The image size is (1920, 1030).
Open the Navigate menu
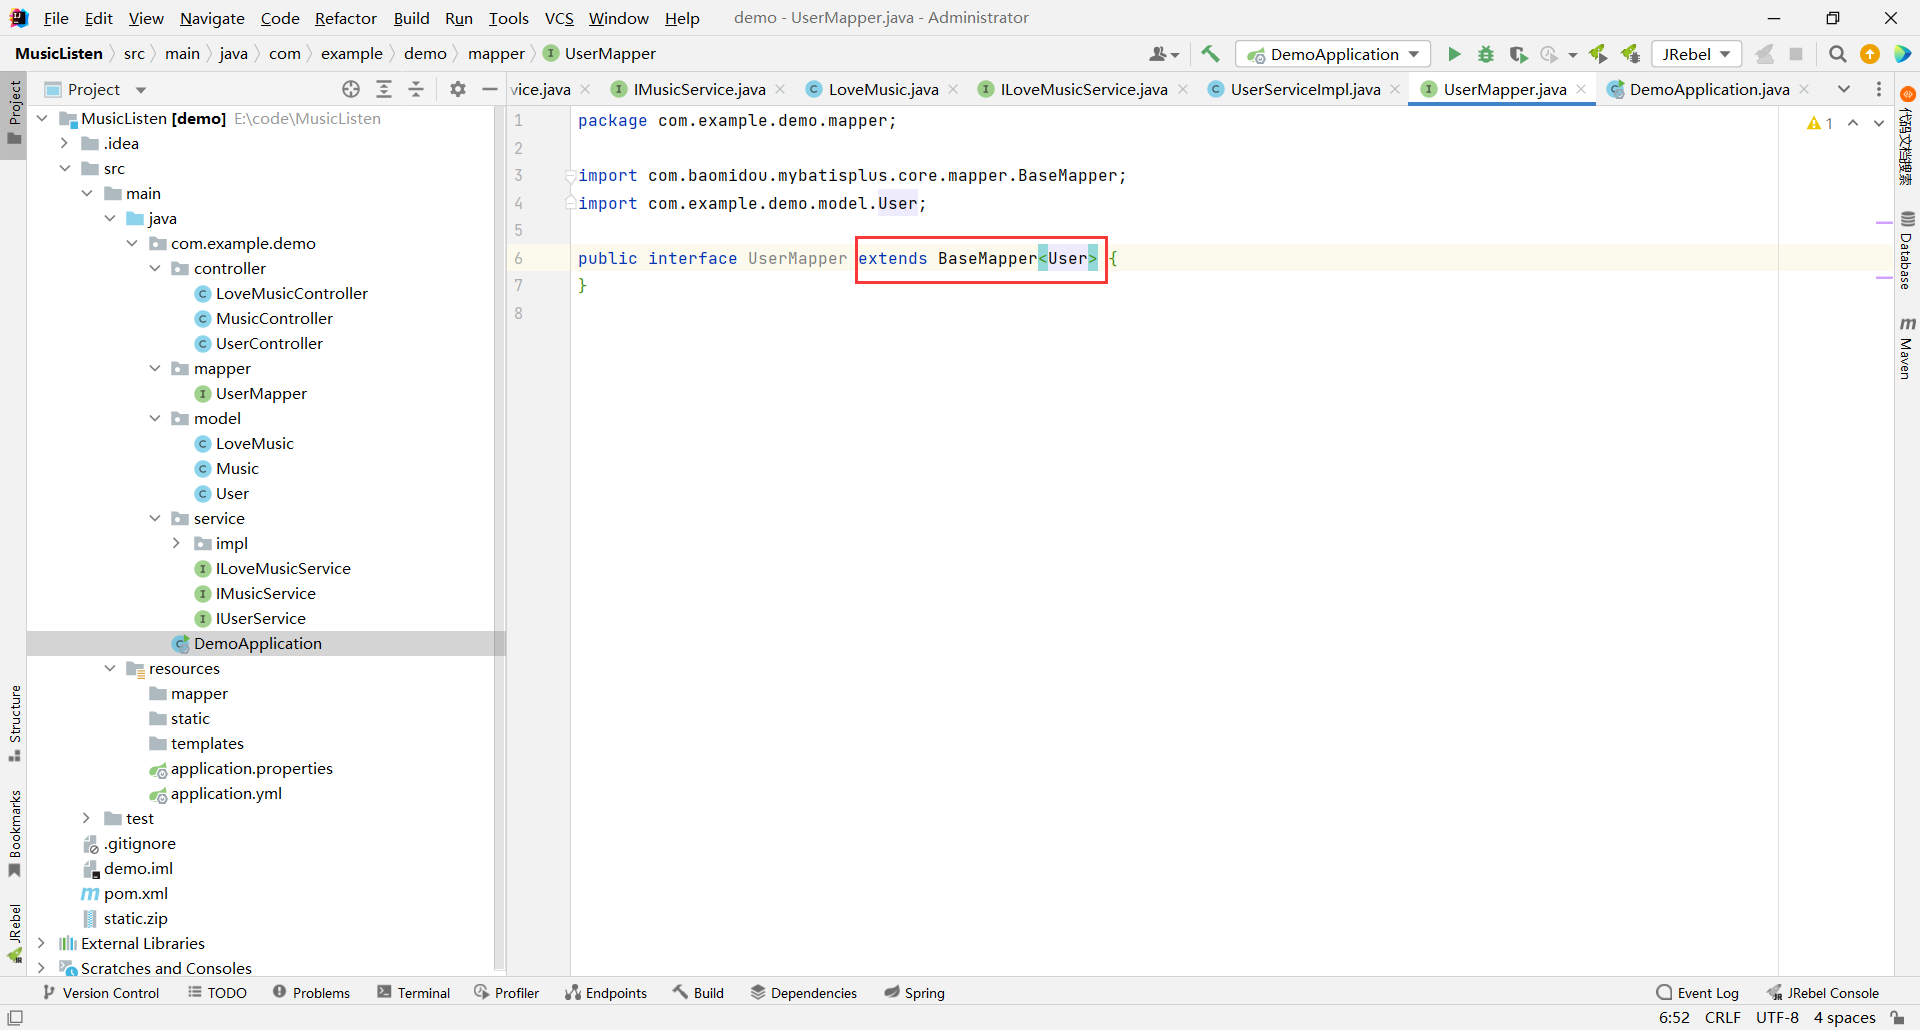(212, 18)
